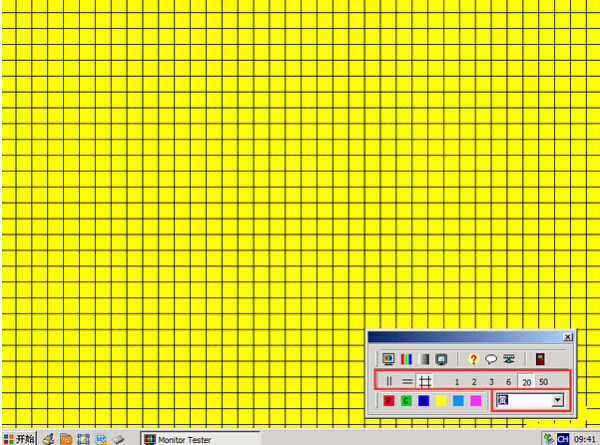Image resolution: width=600 pixels, height=445 pixels.
Task: Open the color monitor test icon
Action: click(x=388, y=359)
